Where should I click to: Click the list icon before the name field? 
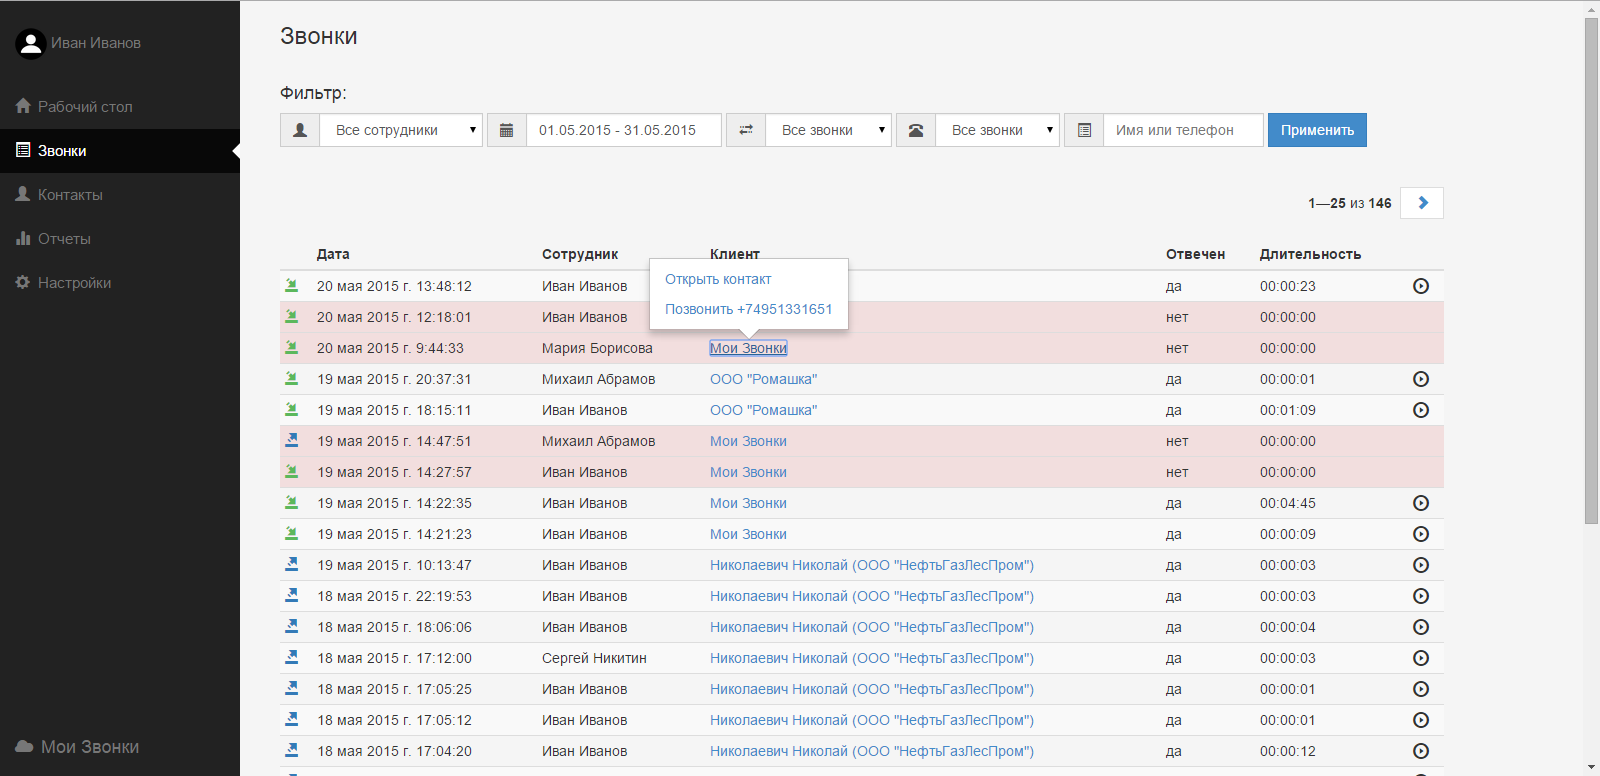(x=1084, y=130)
